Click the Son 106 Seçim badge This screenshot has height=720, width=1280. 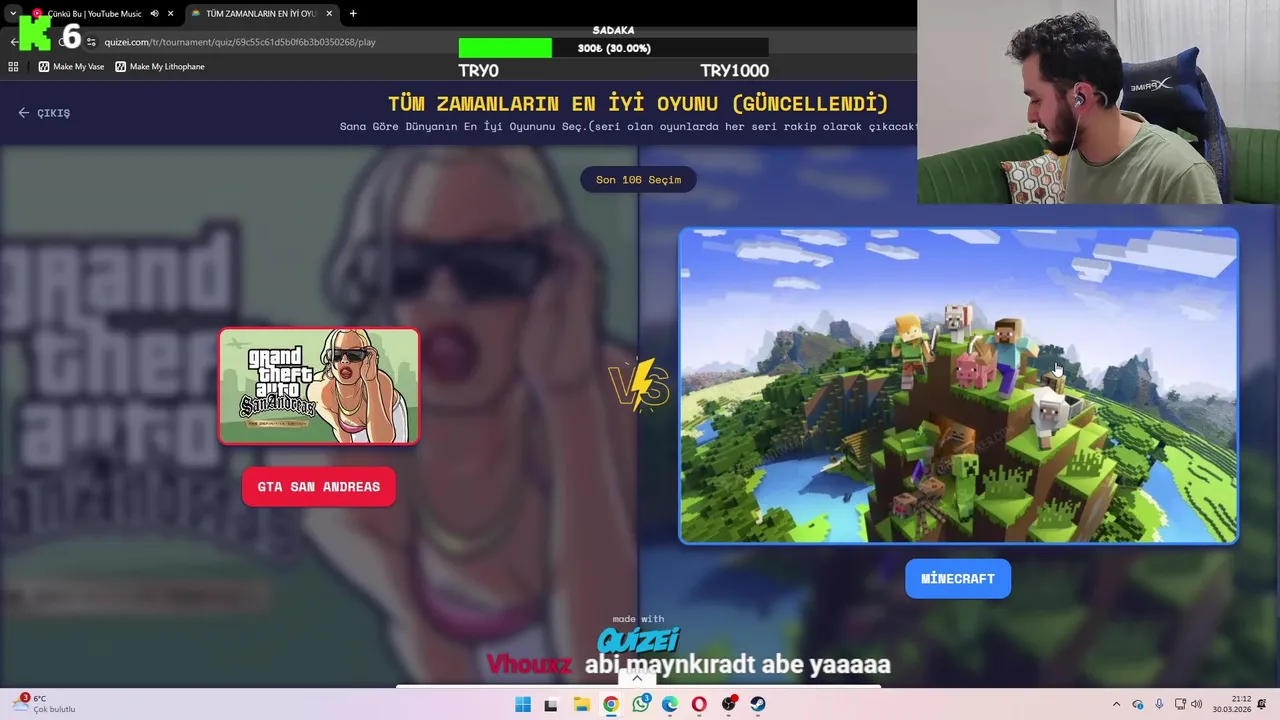[x=638, y=180]
